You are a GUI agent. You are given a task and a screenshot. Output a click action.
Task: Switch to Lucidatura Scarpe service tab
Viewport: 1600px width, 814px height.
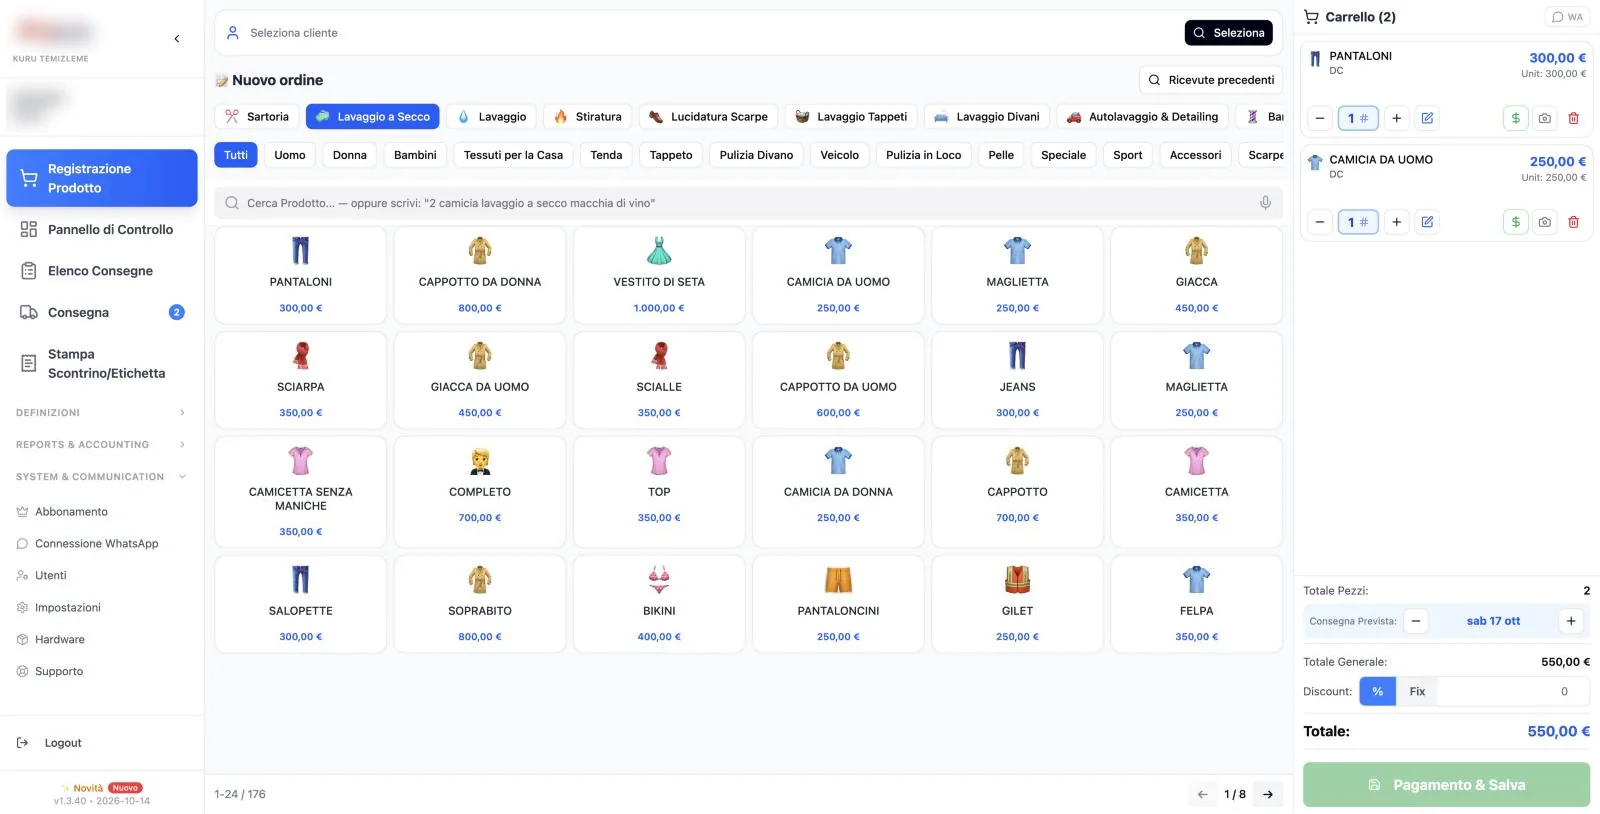coord(708,117)
